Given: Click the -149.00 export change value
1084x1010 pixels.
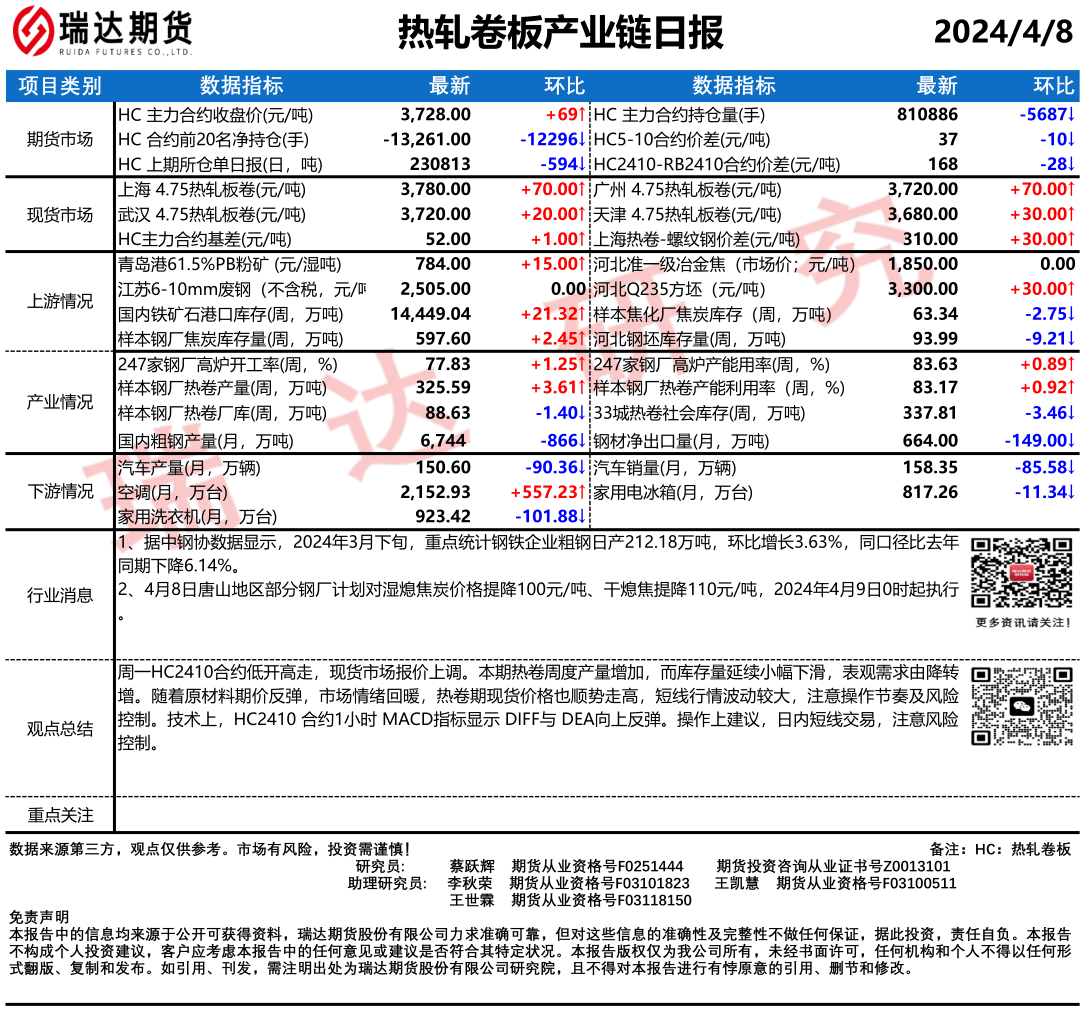Looking at the screenshot, I should tap(1040, 440).
